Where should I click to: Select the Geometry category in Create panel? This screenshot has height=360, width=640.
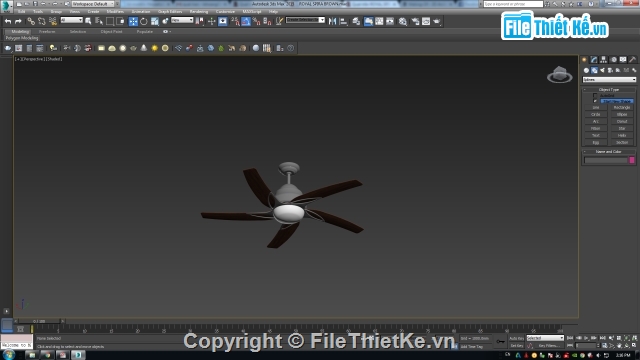[586, 70]
